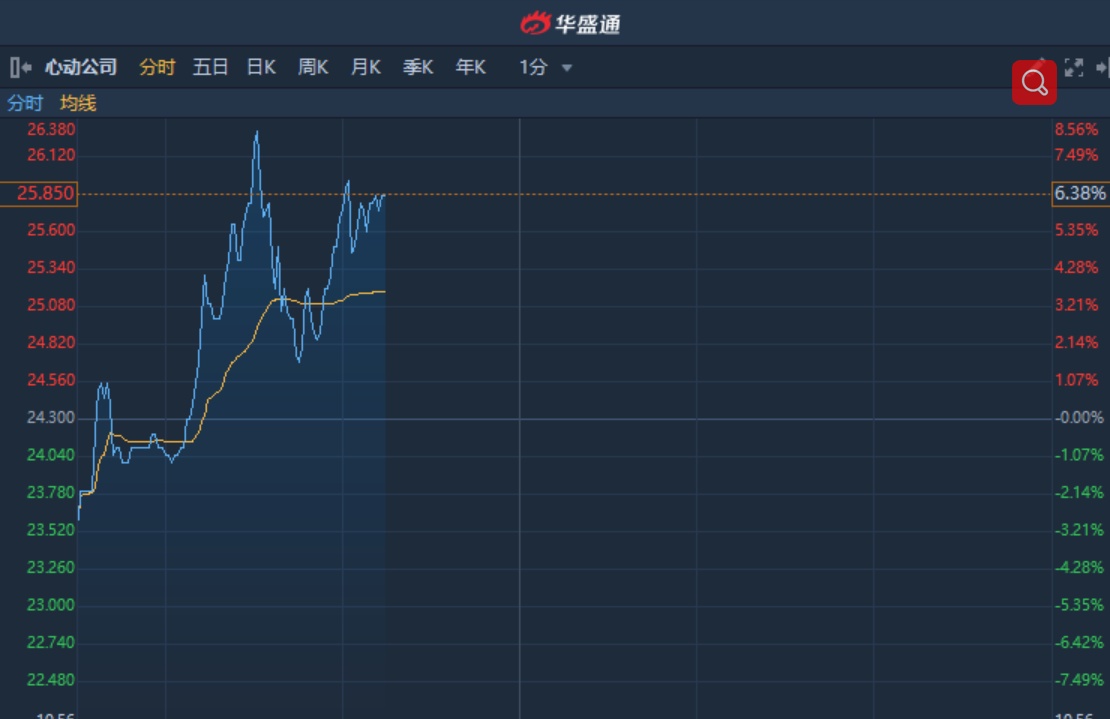Click the red search magnifier button

(x=1034, y=83)
